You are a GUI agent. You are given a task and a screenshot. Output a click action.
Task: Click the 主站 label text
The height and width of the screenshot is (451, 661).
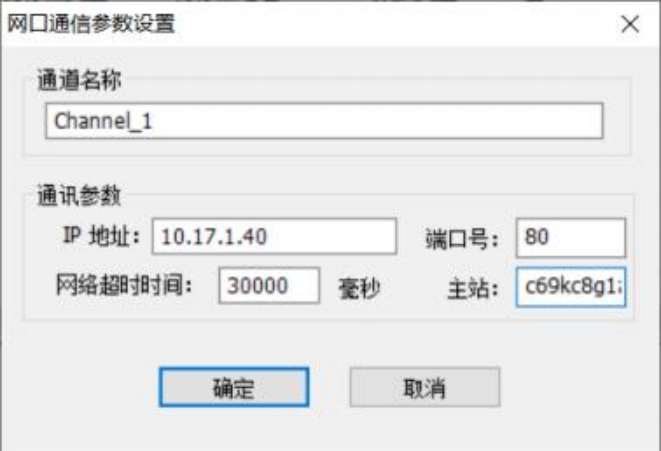click(473, 289)
